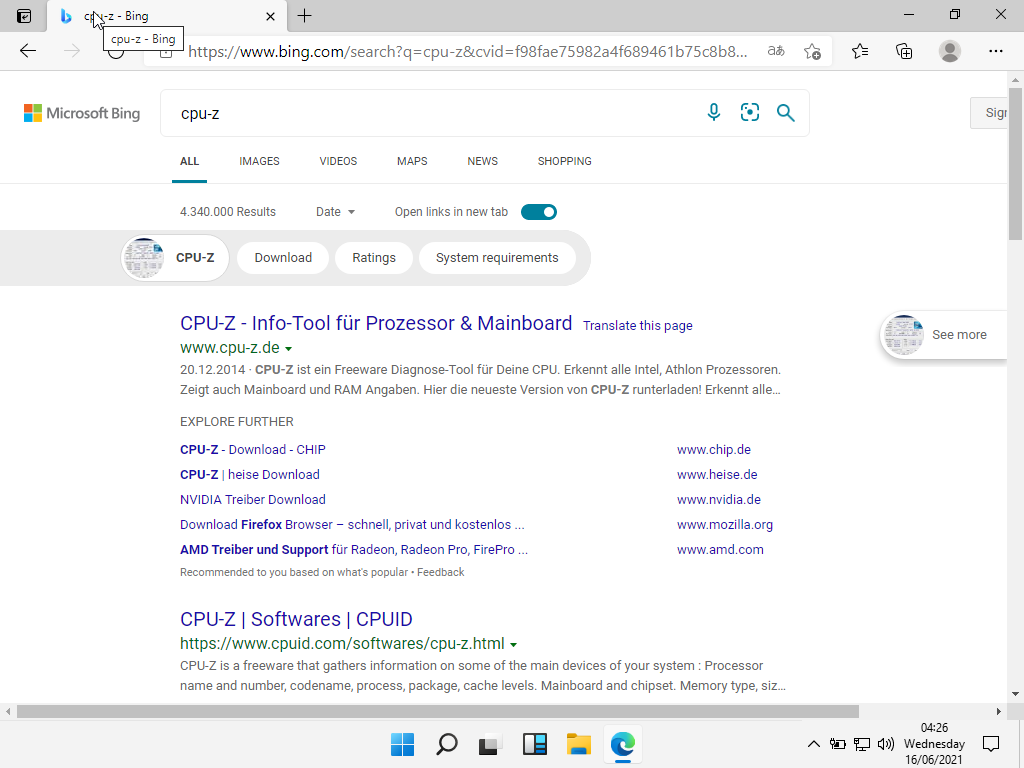1024x768 pixels.
Task: Open www.mozilla.org link
Action: (x=725, y=524)
